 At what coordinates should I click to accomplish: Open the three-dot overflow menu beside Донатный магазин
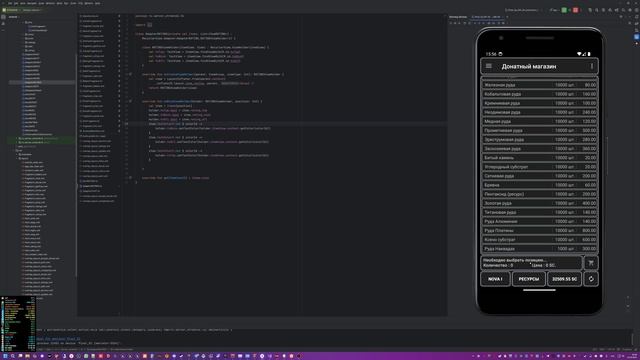(591, 66)
